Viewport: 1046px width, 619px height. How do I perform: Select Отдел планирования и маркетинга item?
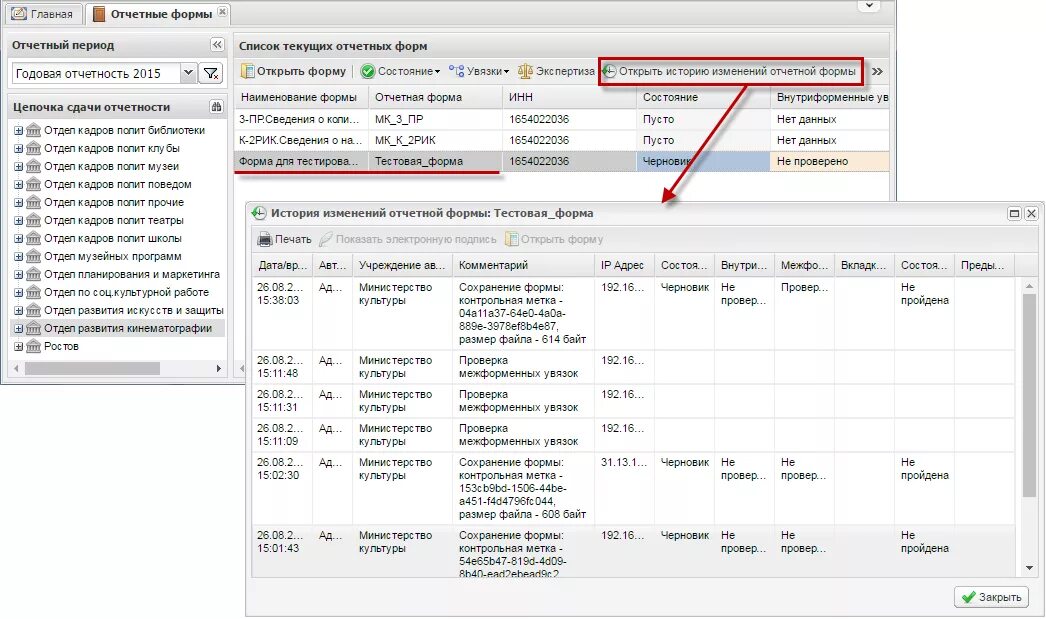pos(131,274)
